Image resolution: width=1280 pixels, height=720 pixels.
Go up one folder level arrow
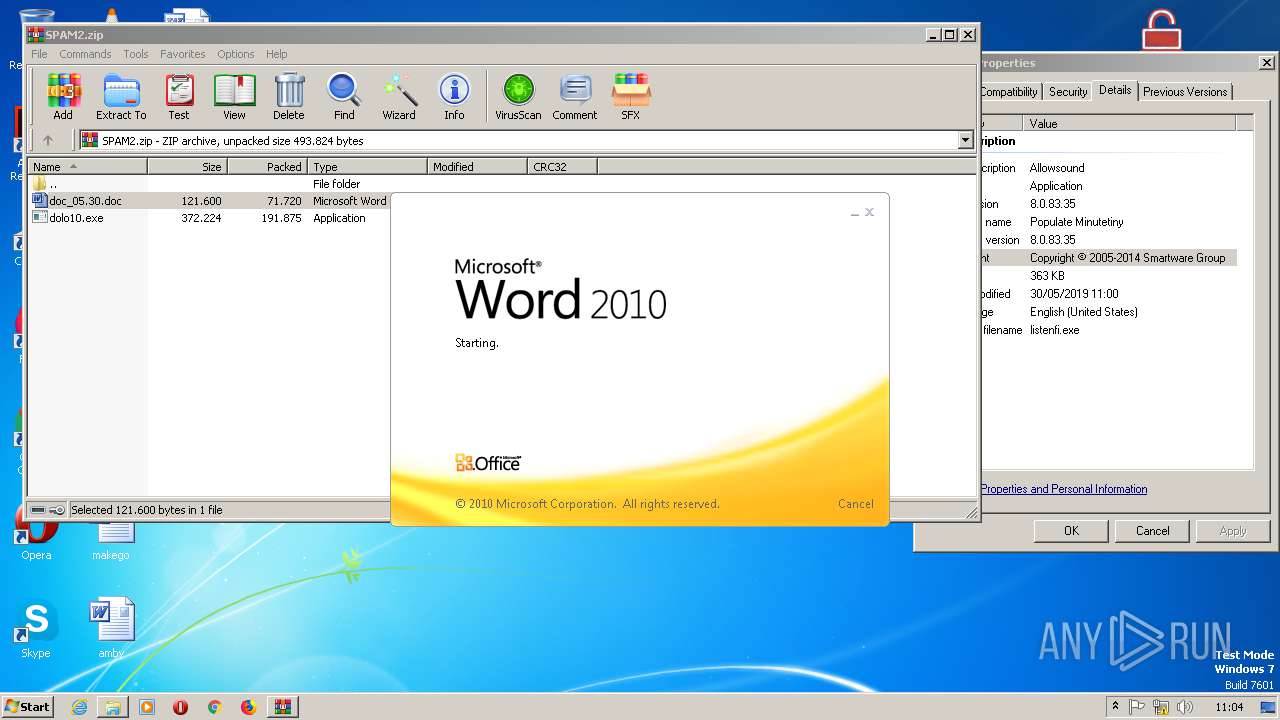point(47,141)
